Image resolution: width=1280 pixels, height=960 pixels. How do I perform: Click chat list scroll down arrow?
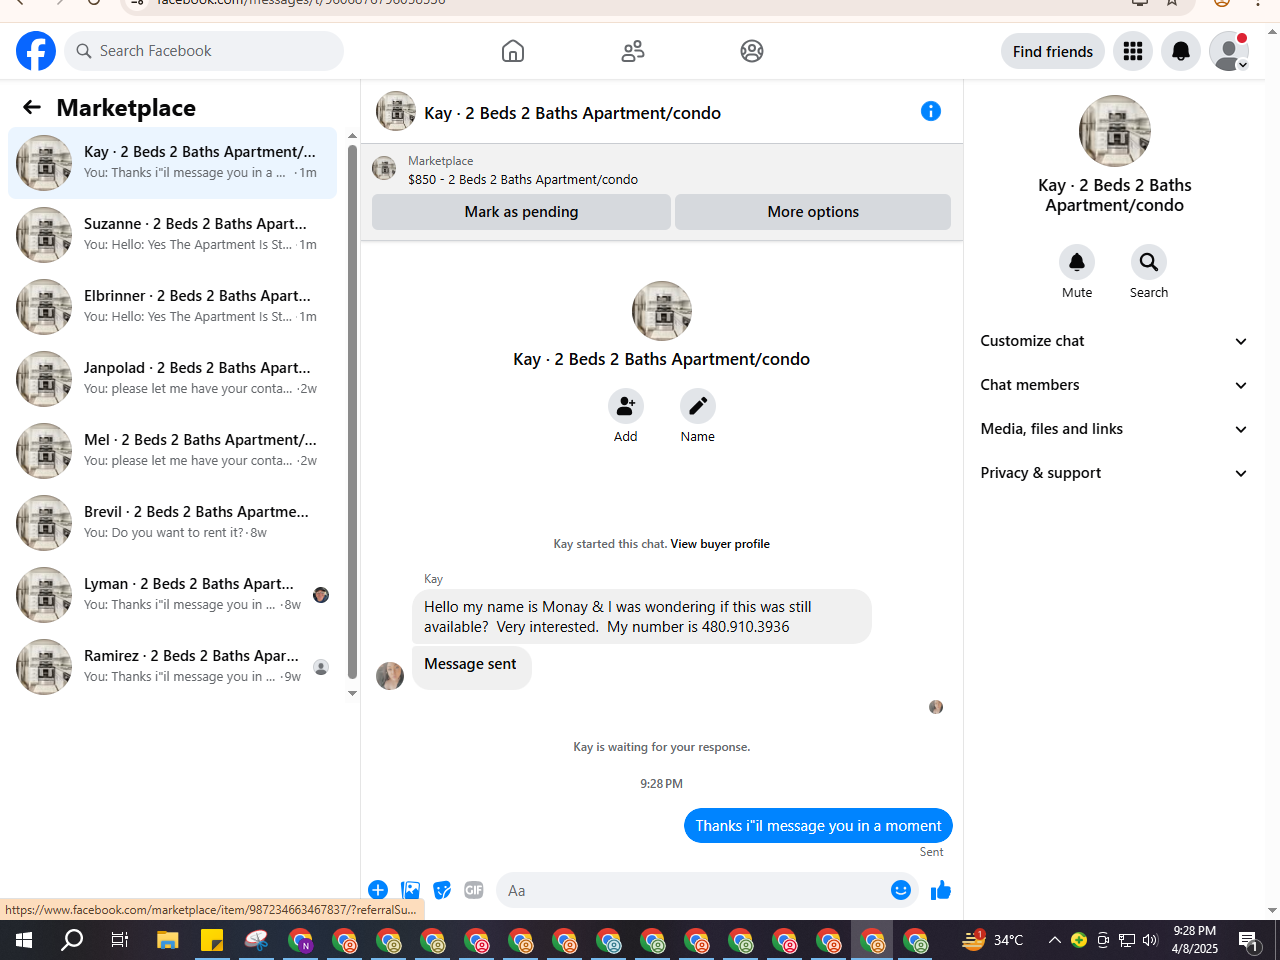tap(352, 693)
